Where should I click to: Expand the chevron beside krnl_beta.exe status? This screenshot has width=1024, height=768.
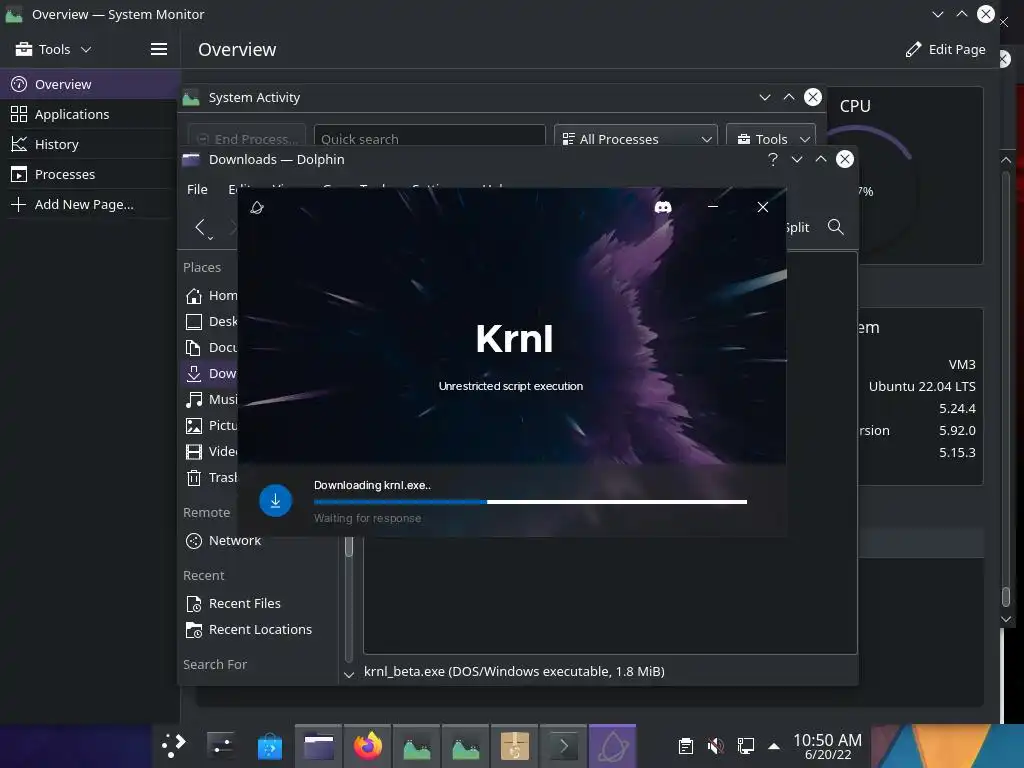point(349,675)
